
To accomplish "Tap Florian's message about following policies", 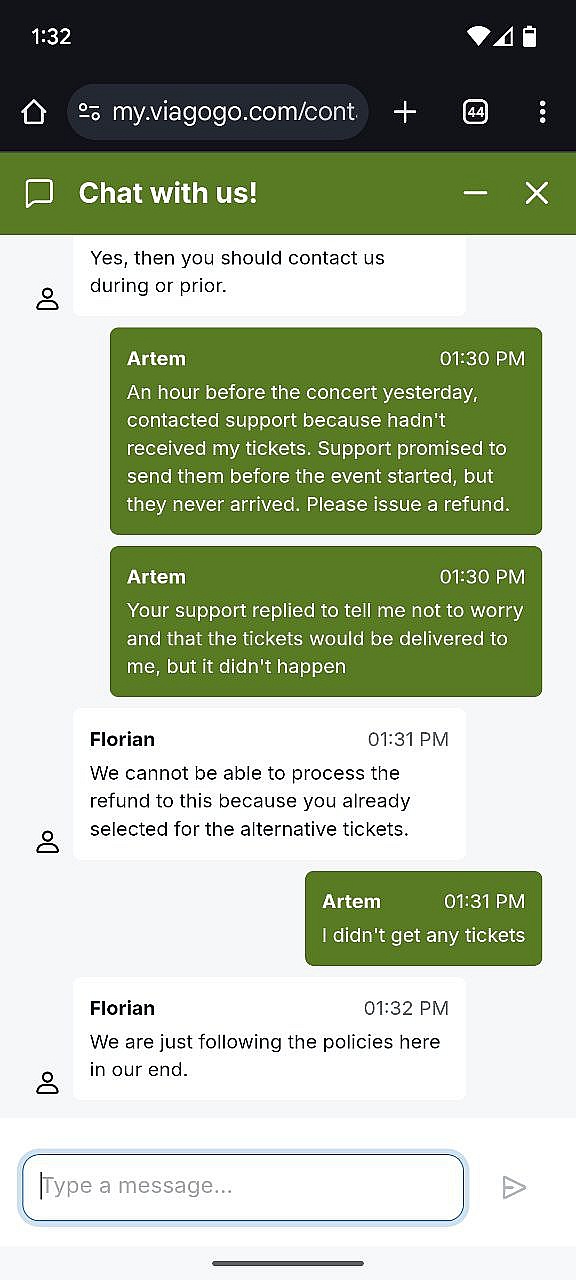I will (269, 1039).
